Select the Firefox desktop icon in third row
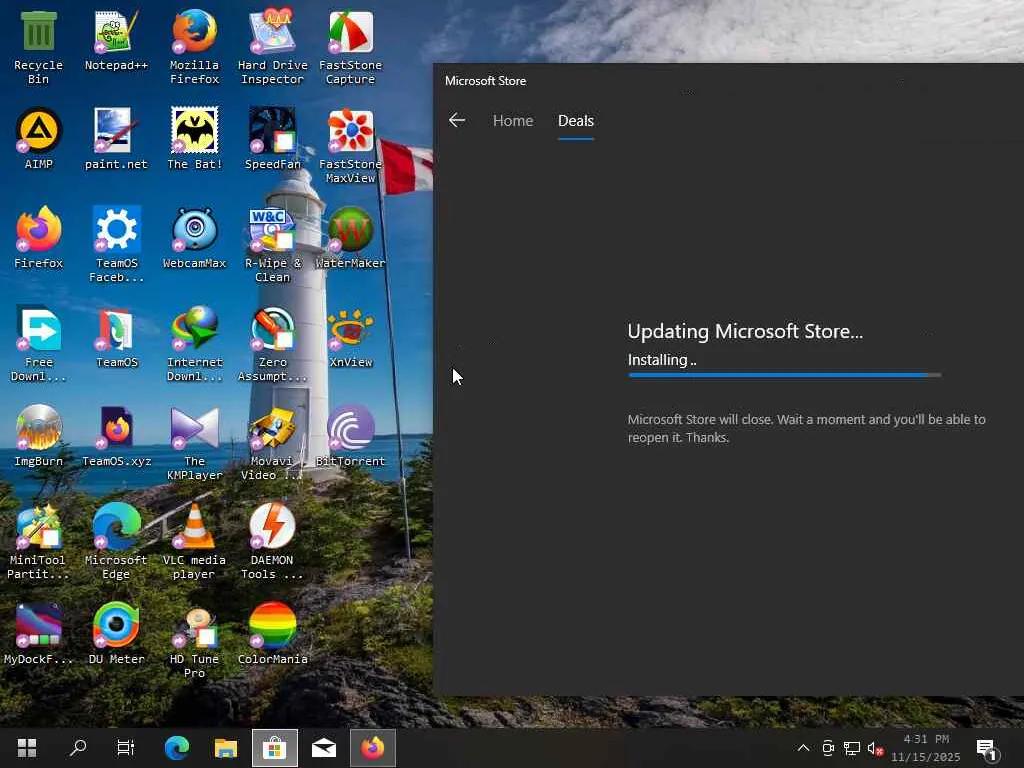This screenshot has width=1024, height=768. [x=39, y=238]
